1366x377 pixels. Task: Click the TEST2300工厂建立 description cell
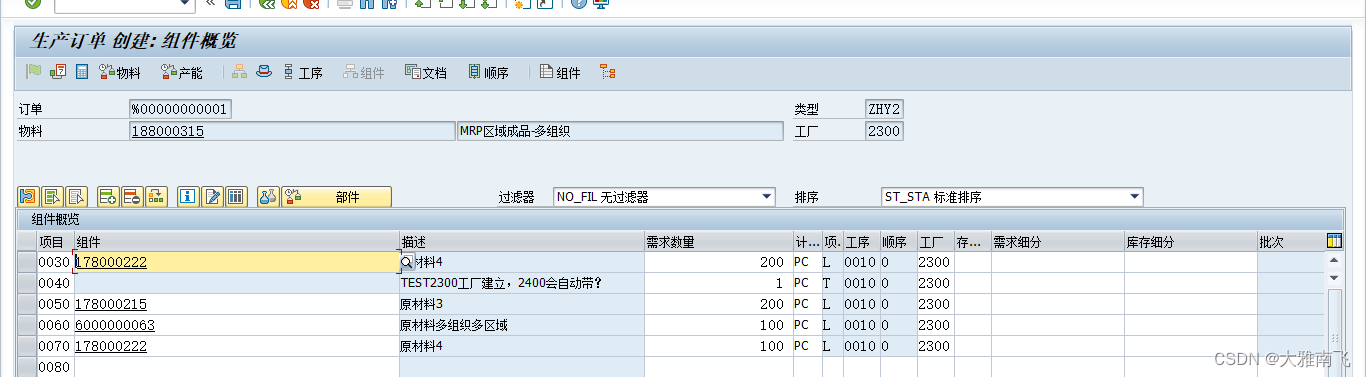(x=522, y=283)
